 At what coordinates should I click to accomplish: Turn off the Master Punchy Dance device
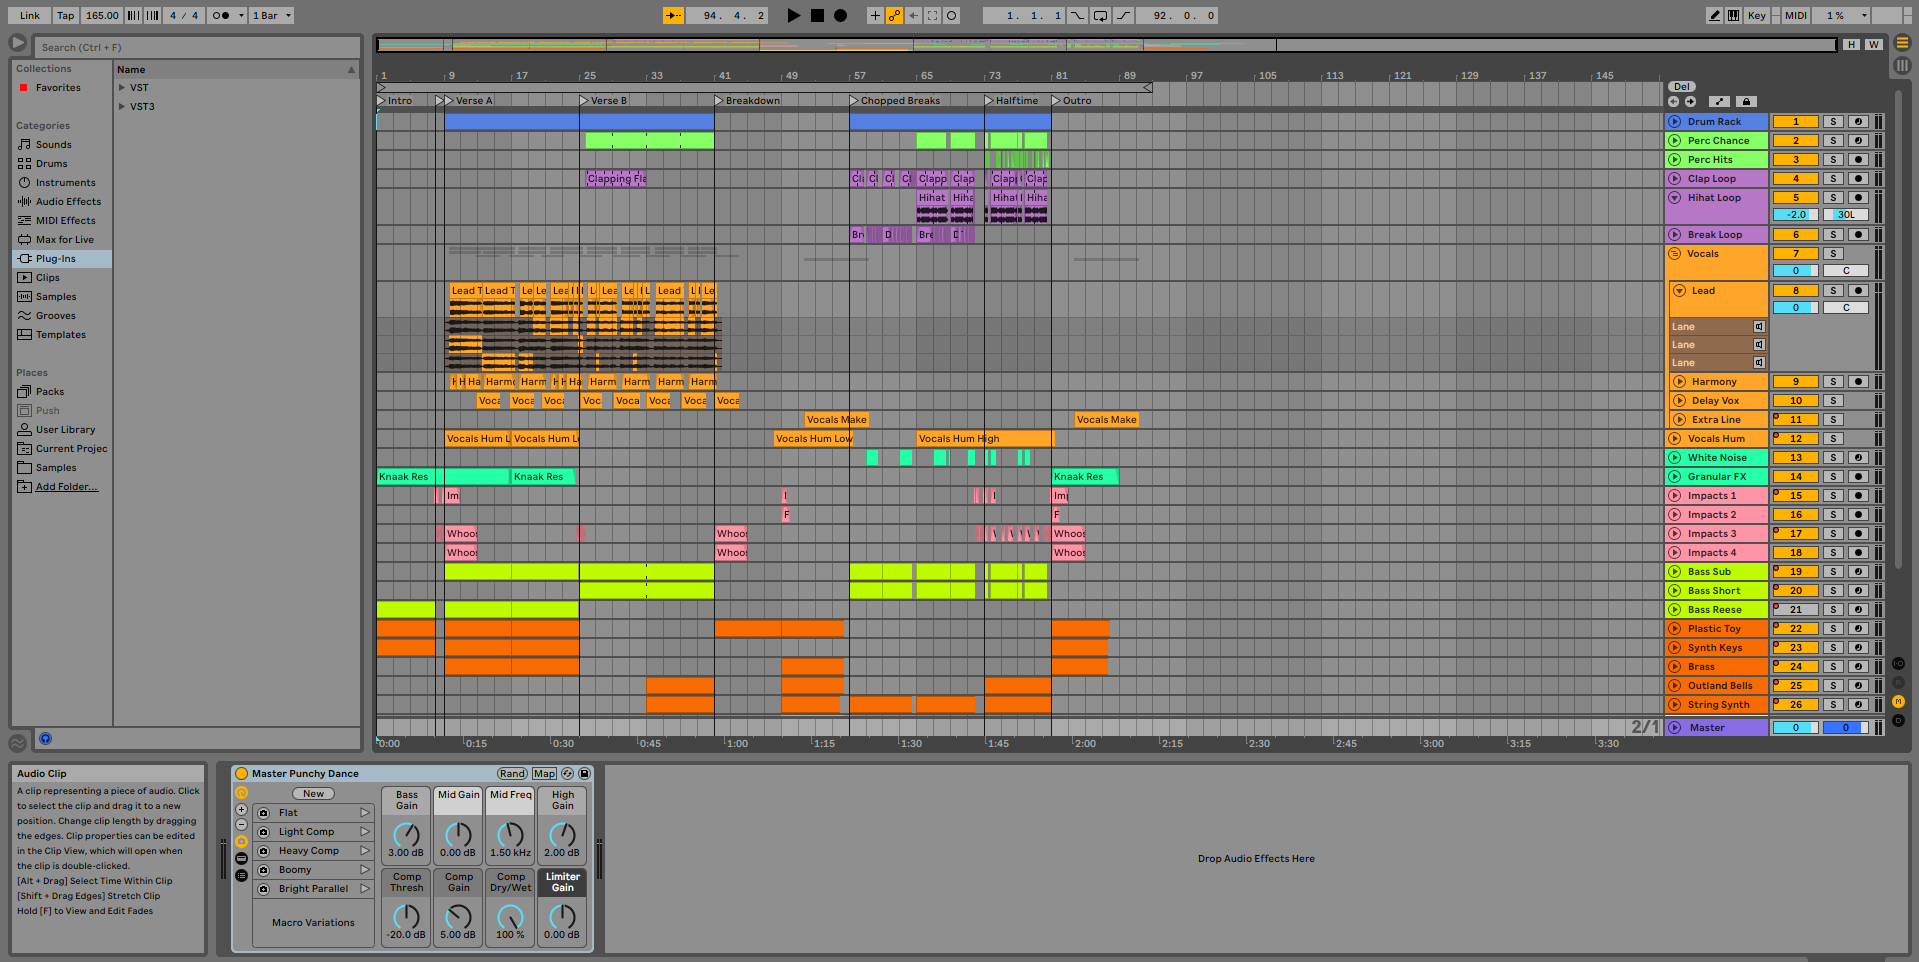[241, 773]
